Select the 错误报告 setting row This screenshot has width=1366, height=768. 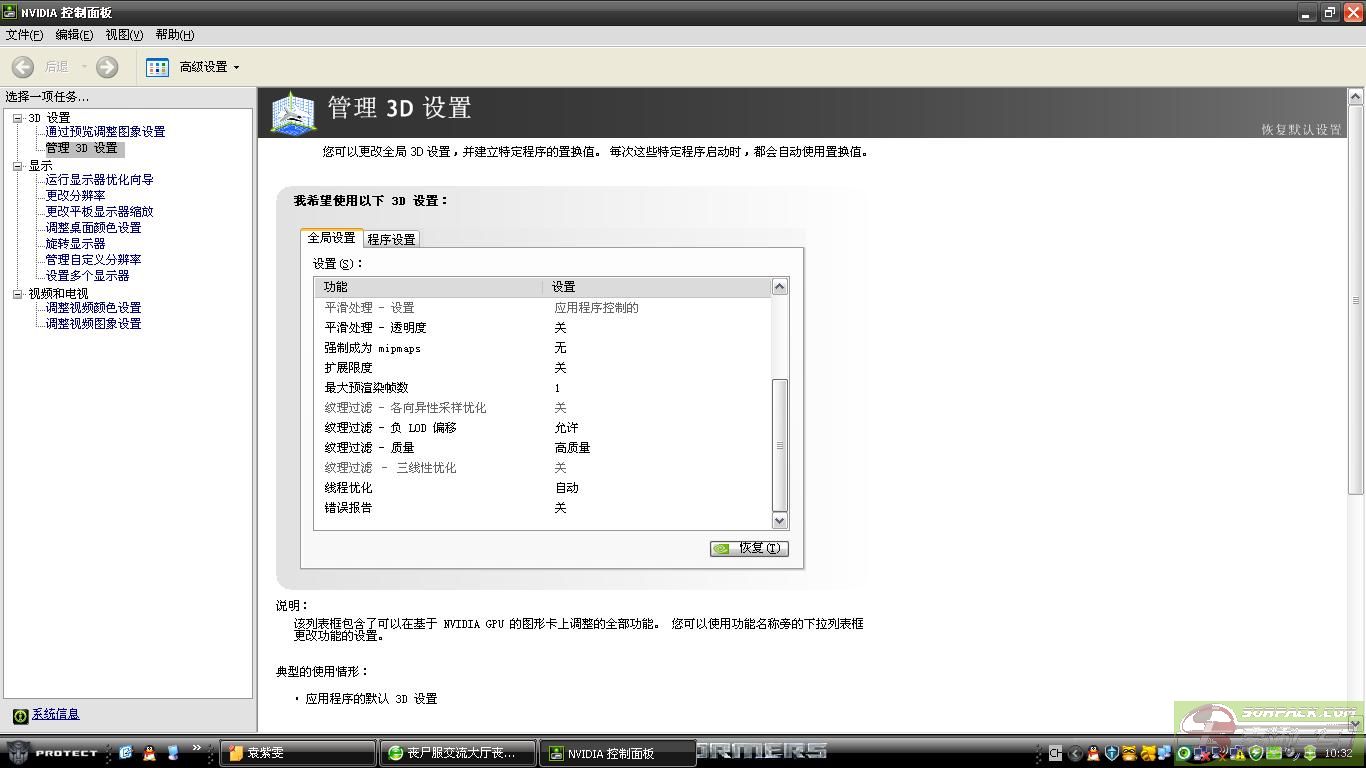[x=543, y=508]
